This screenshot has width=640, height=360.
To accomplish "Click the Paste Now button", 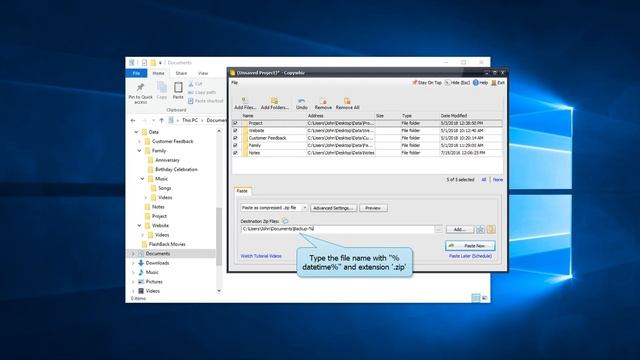I will 470,246.
